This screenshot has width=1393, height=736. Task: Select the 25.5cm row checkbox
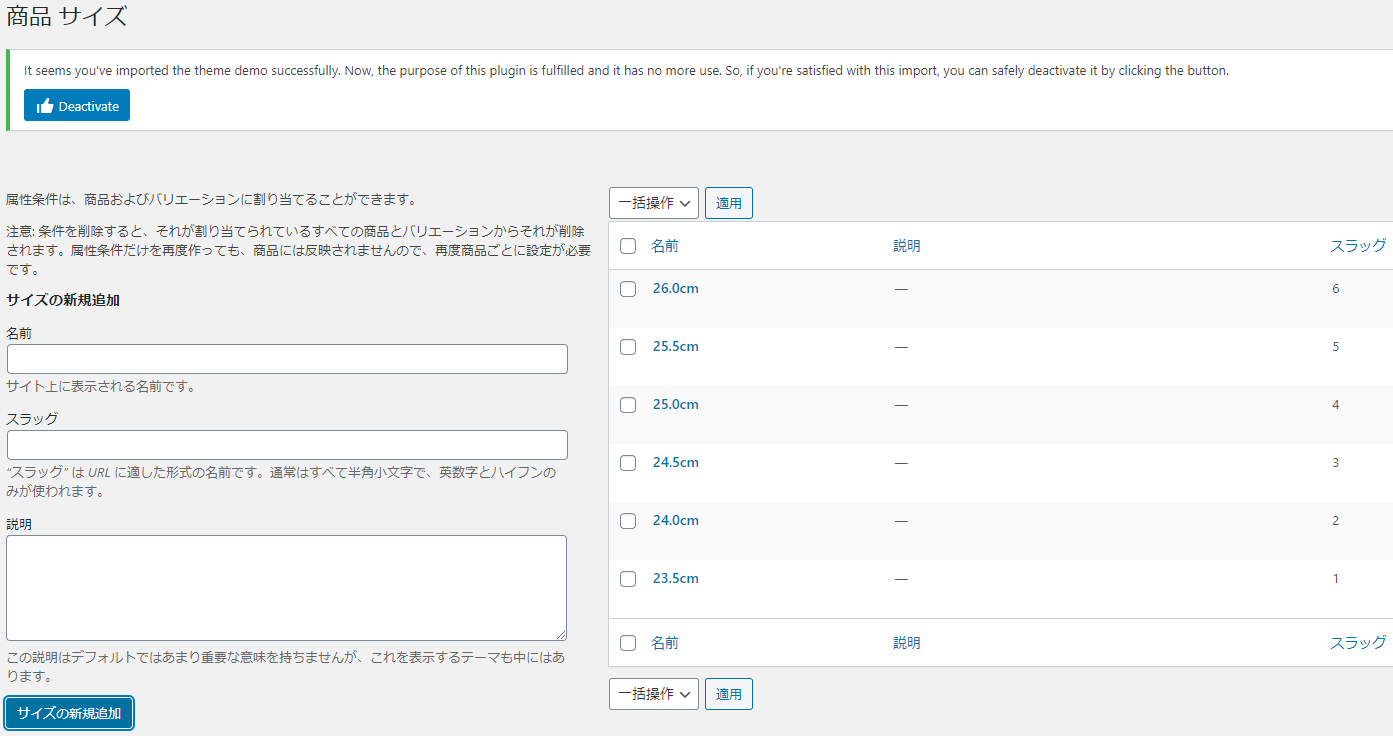point(628,347)
